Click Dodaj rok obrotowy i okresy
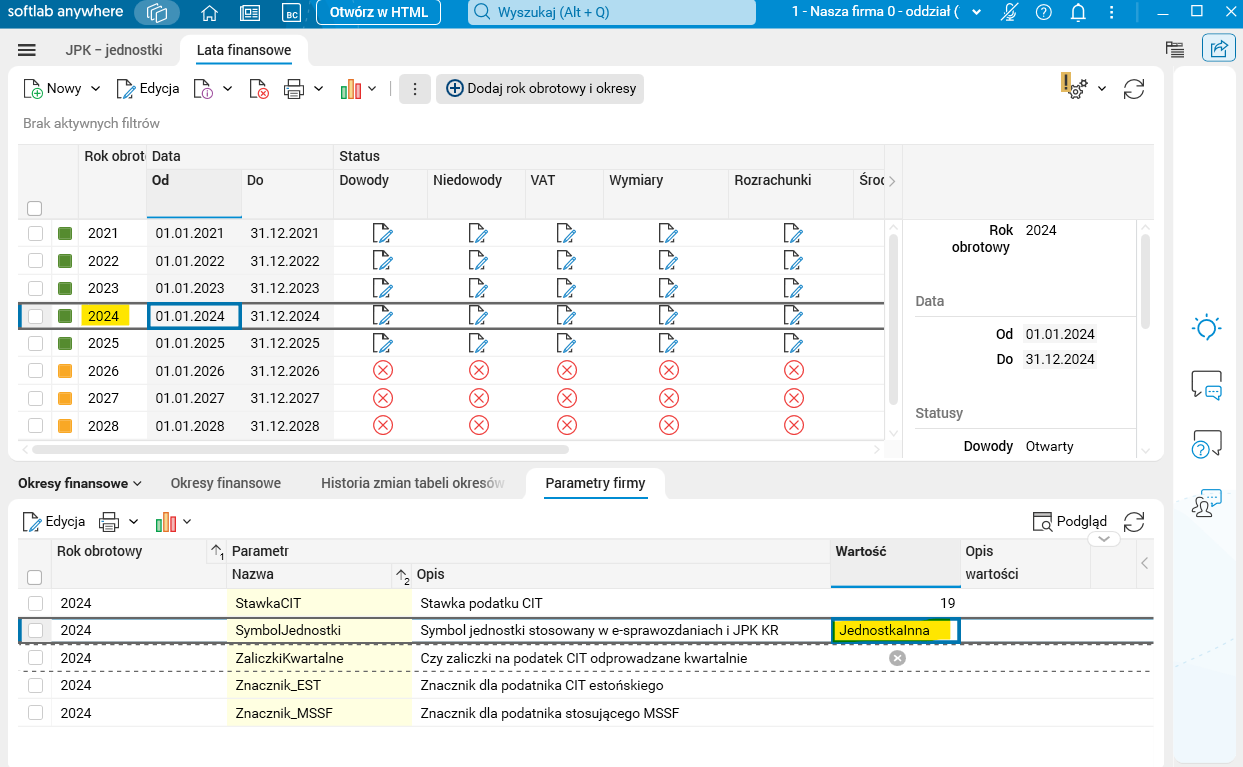 [540, 89]
